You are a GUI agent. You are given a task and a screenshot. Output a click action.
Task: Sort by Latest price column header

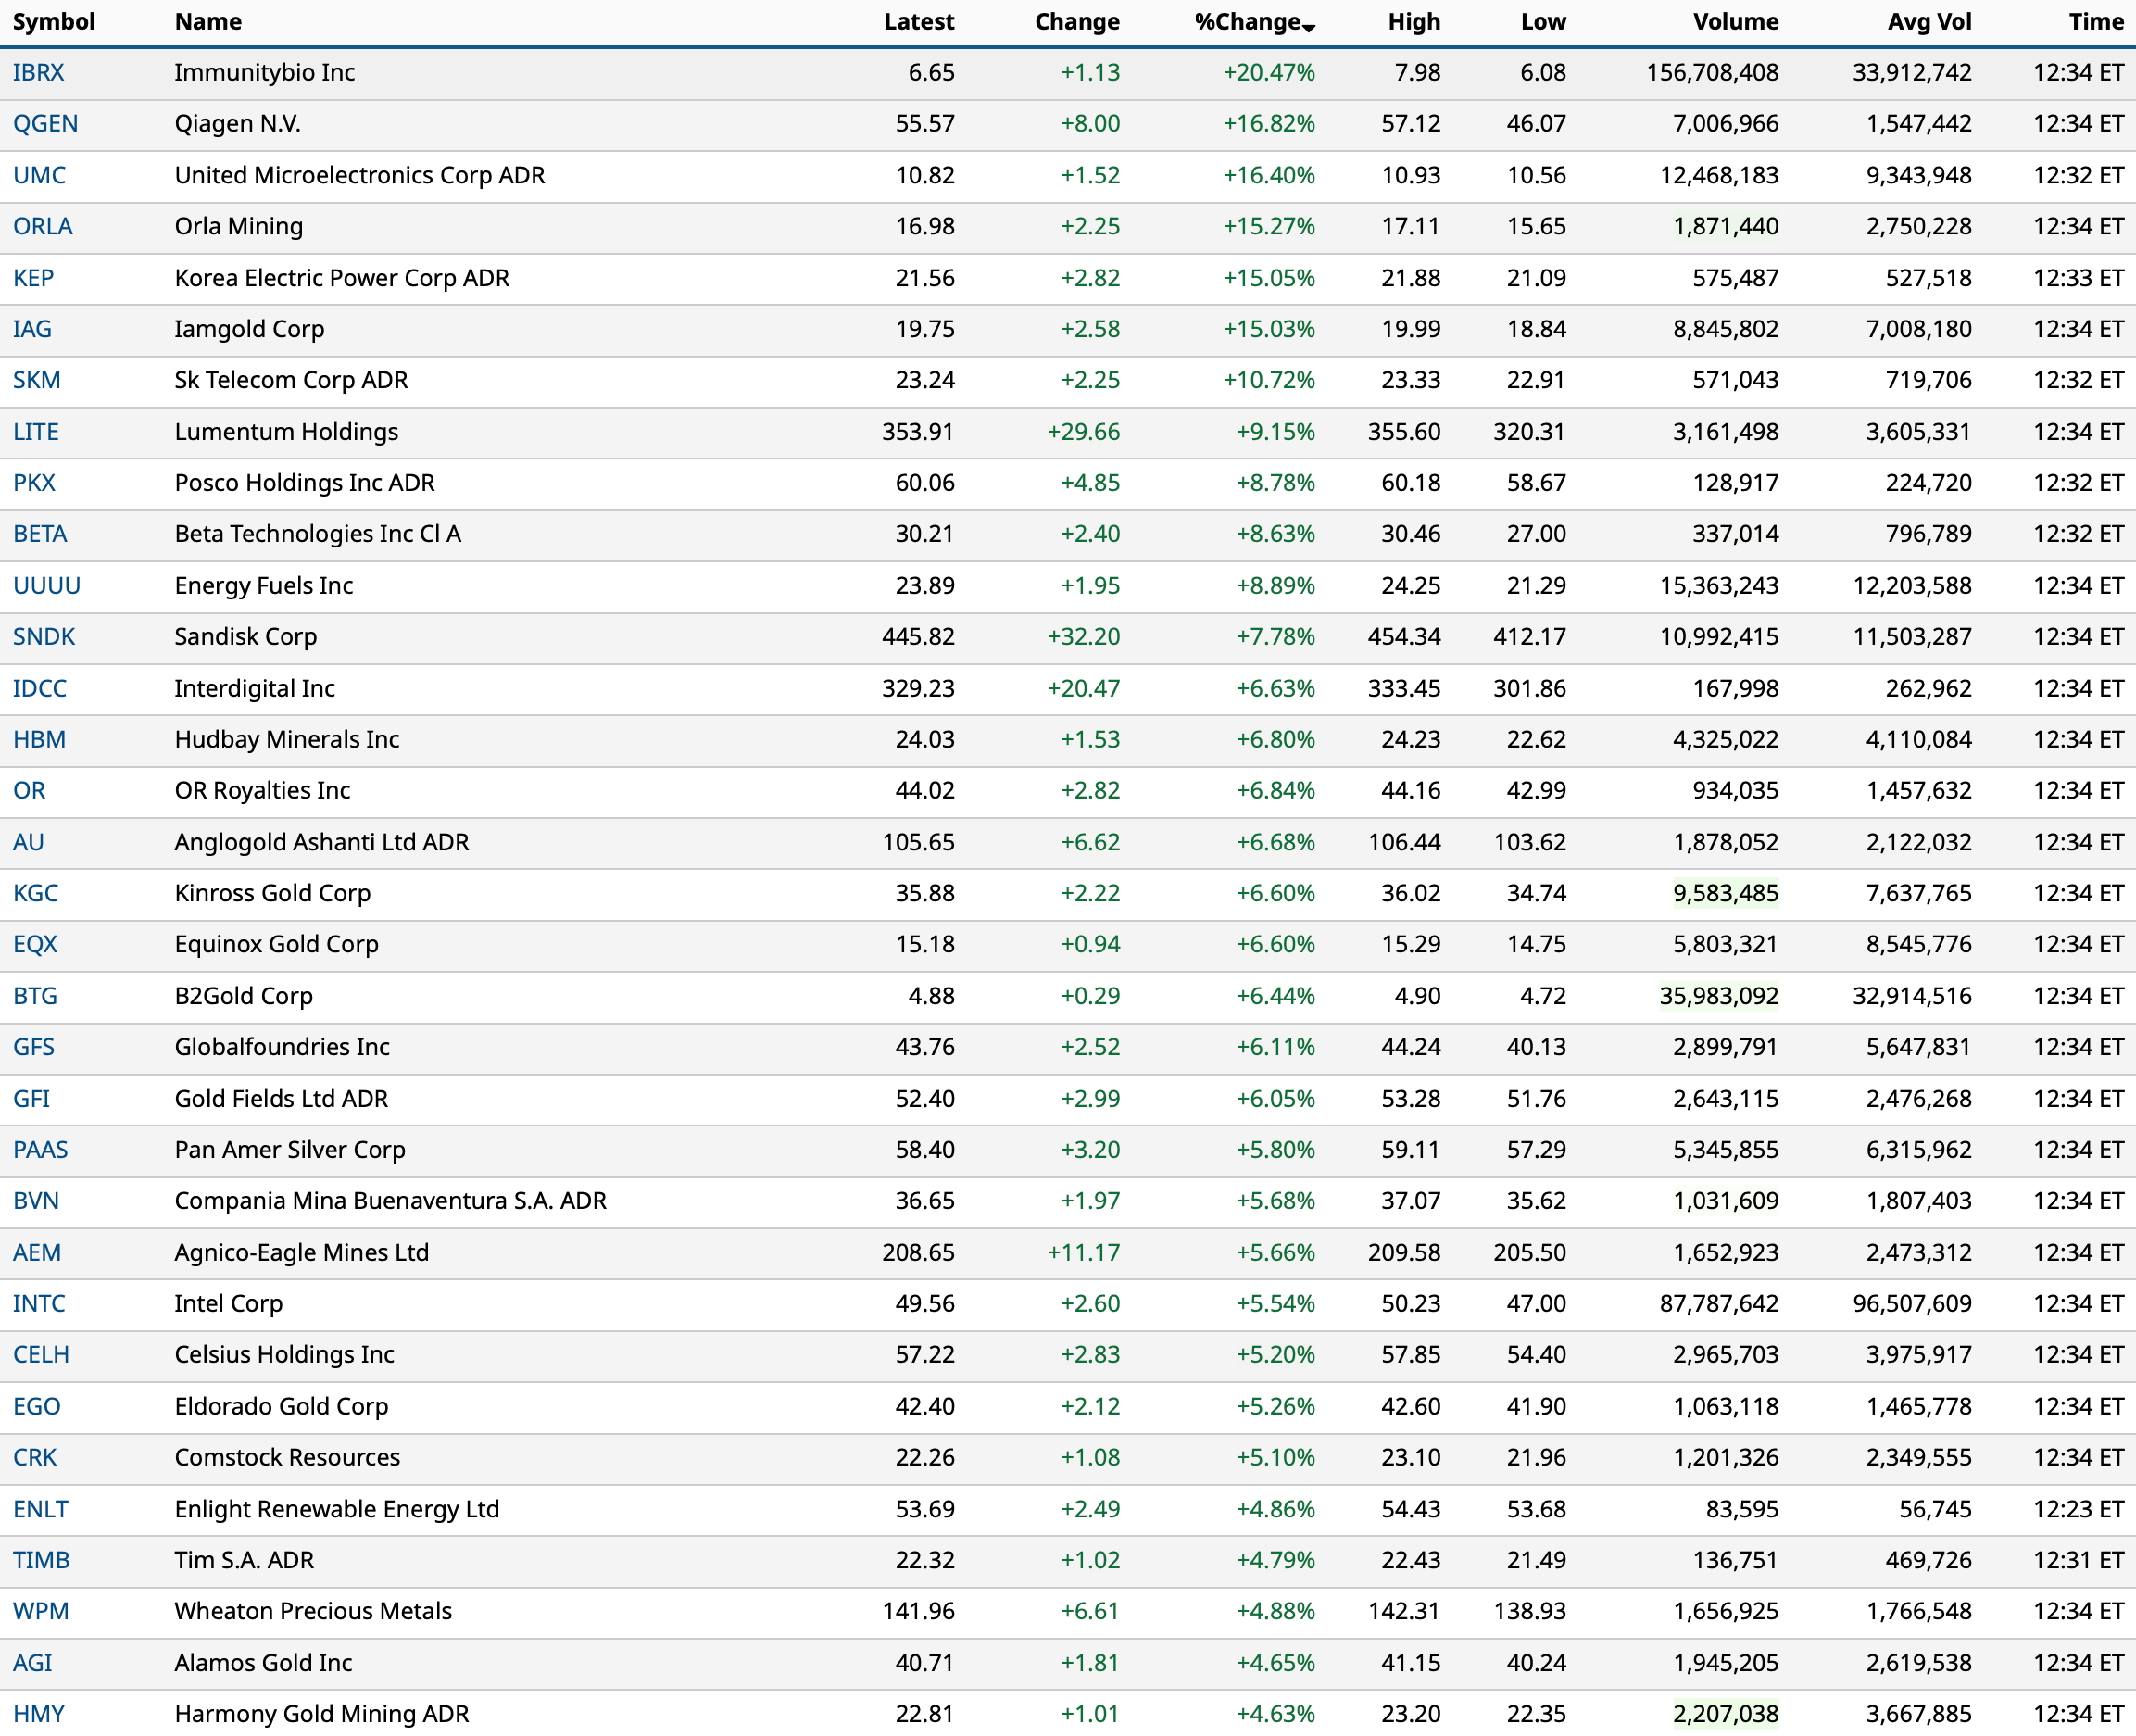(918, 22)
